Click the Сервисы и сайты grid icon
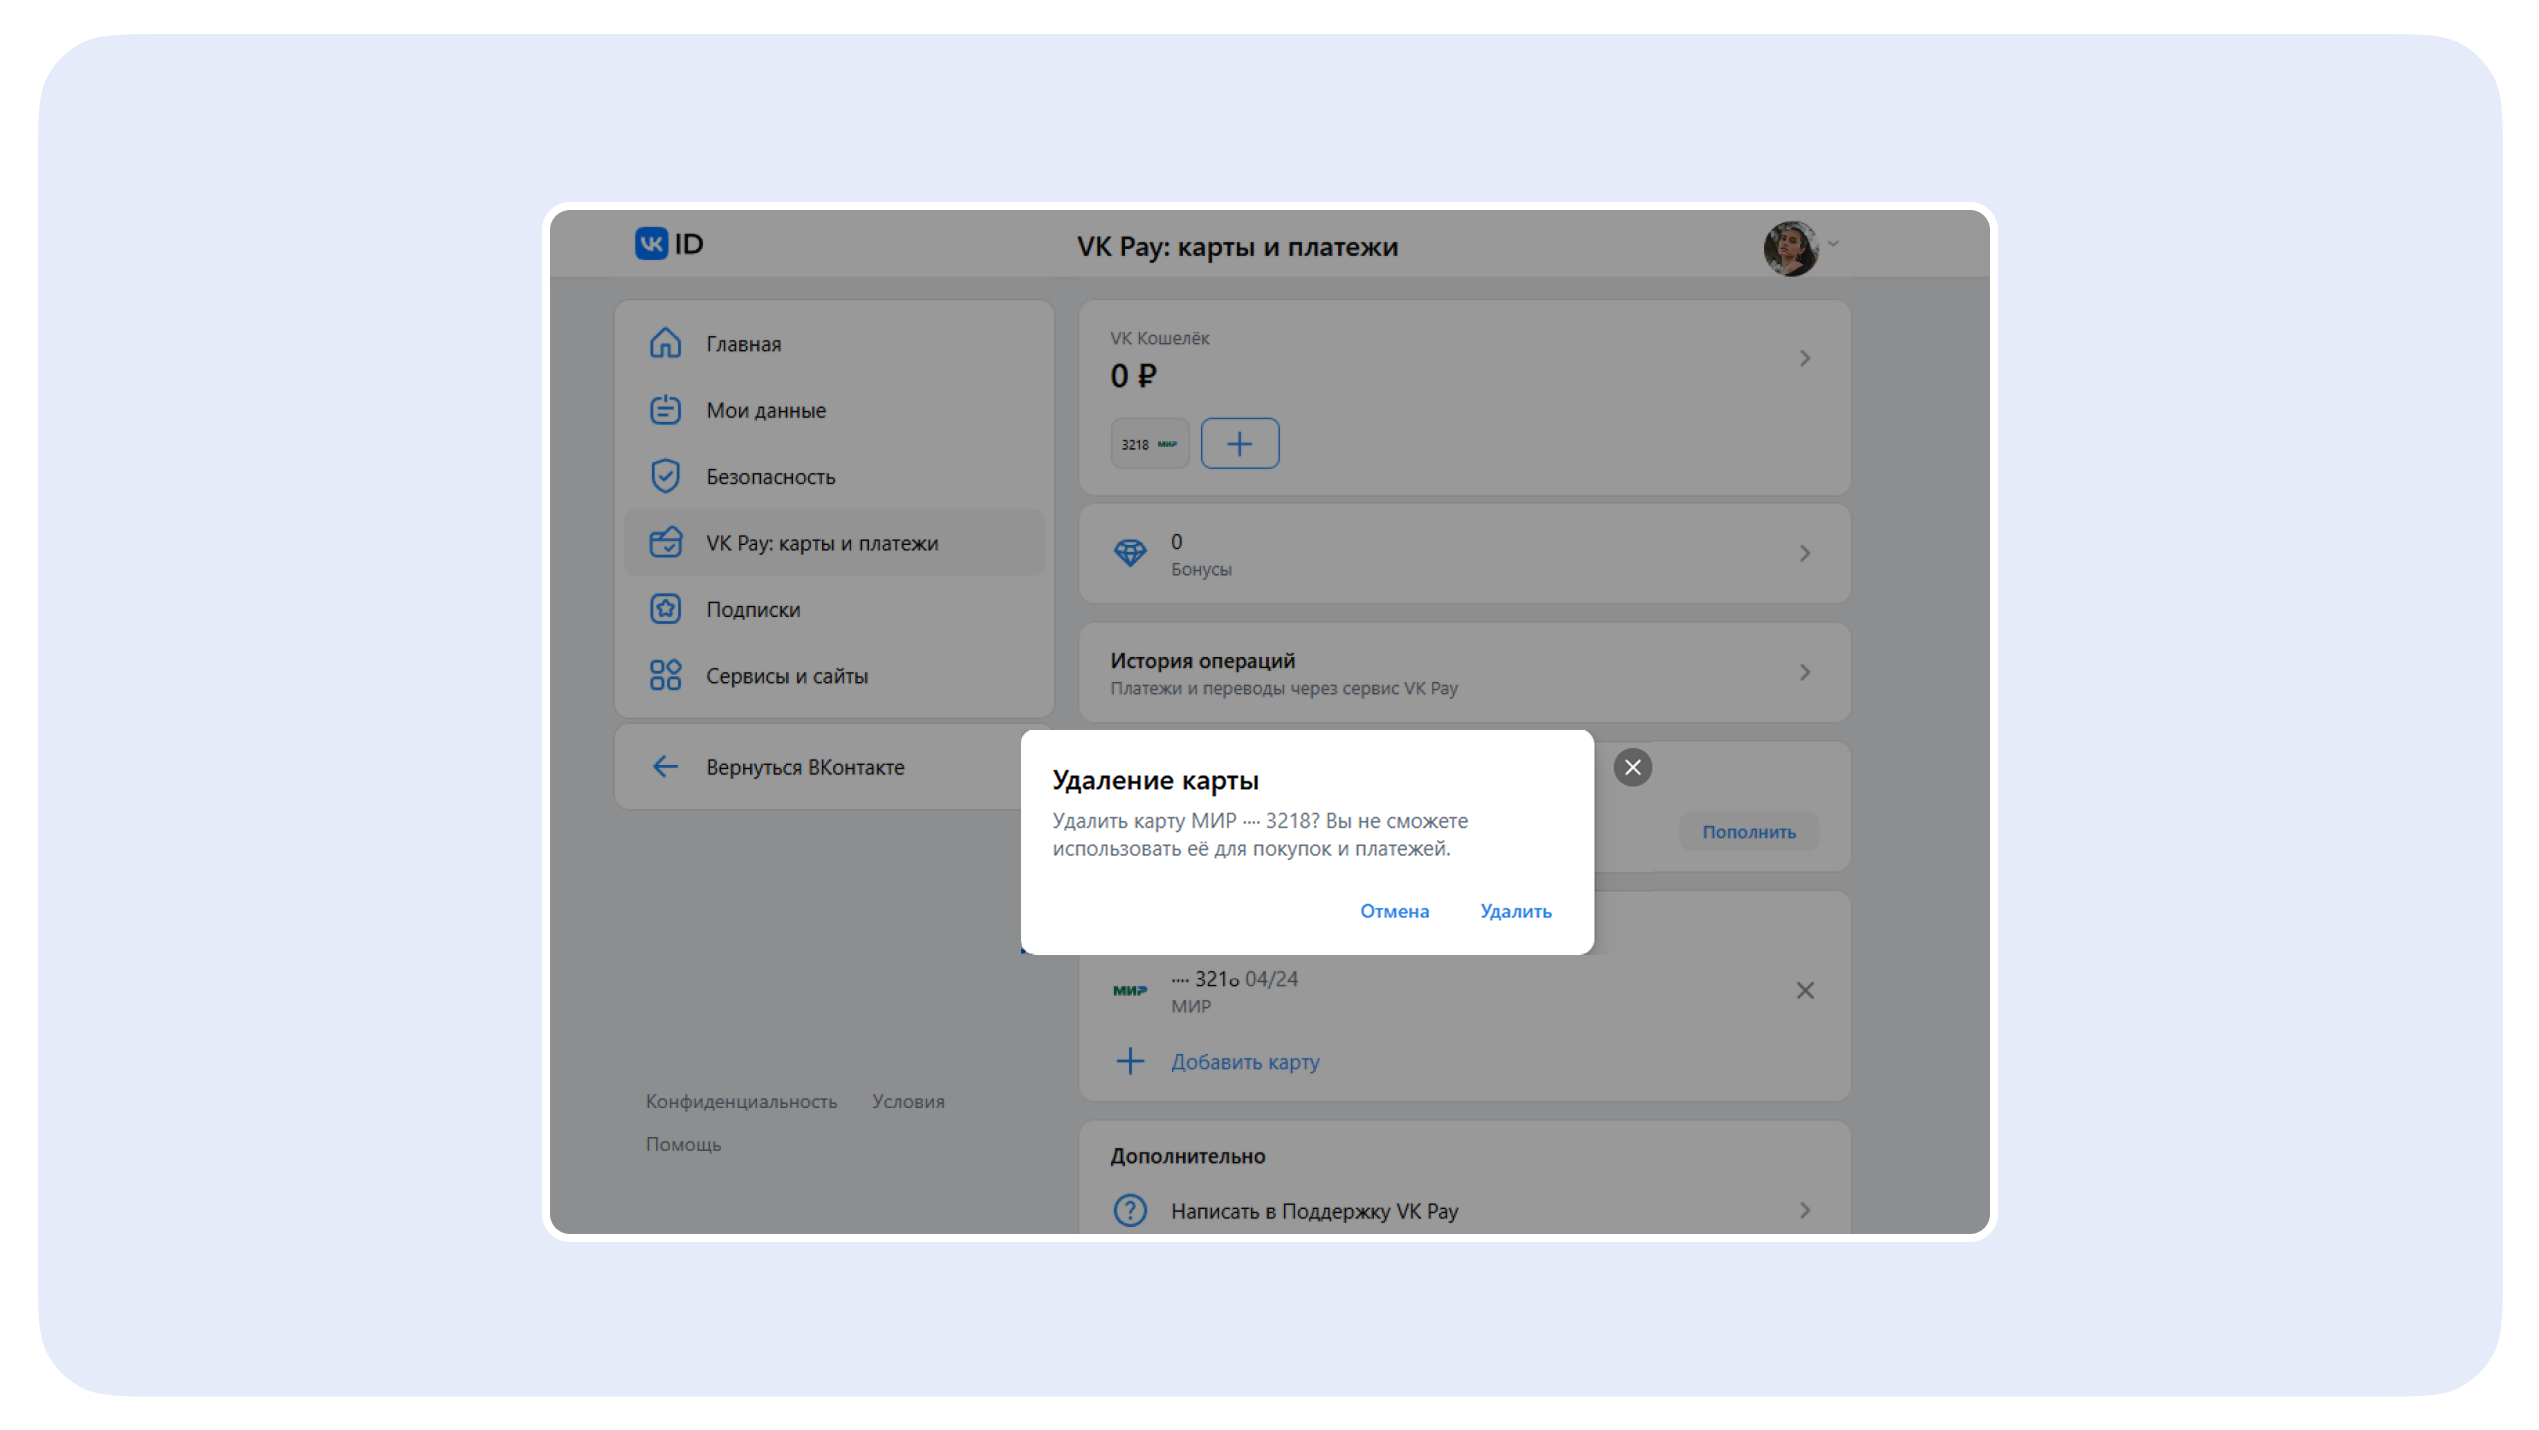Screen dimensions: 2539x1430 (x=665, y=675)
